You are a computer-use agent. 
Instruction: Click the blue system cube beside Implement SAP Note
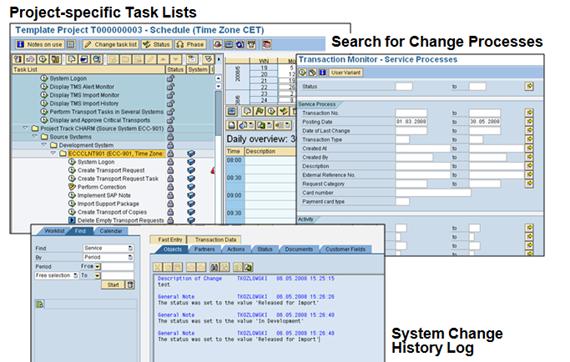(x=191, y=195)
